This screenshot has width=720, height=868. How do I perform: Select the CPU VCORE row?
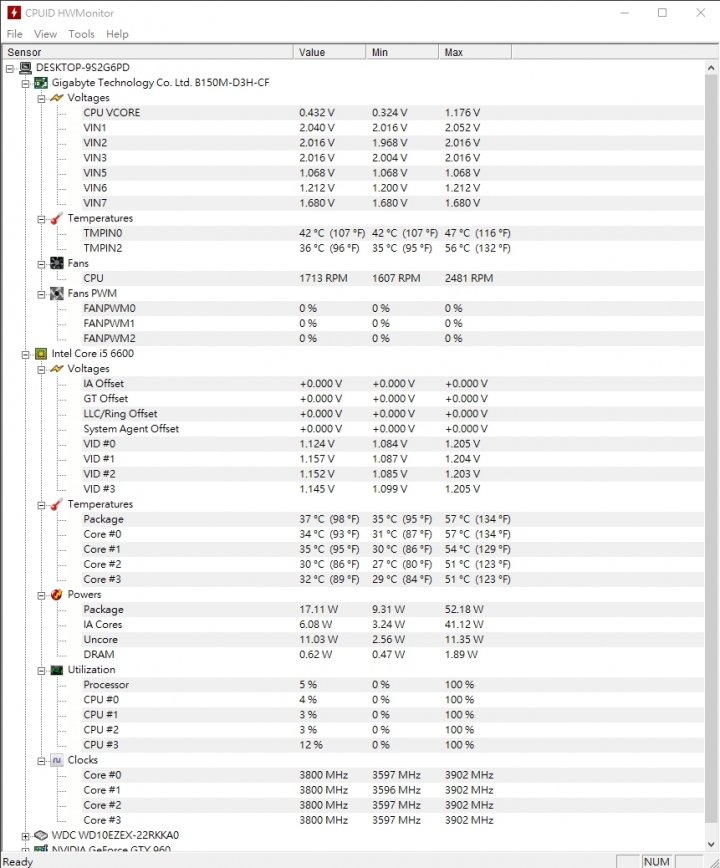click(x=393, y=113)
